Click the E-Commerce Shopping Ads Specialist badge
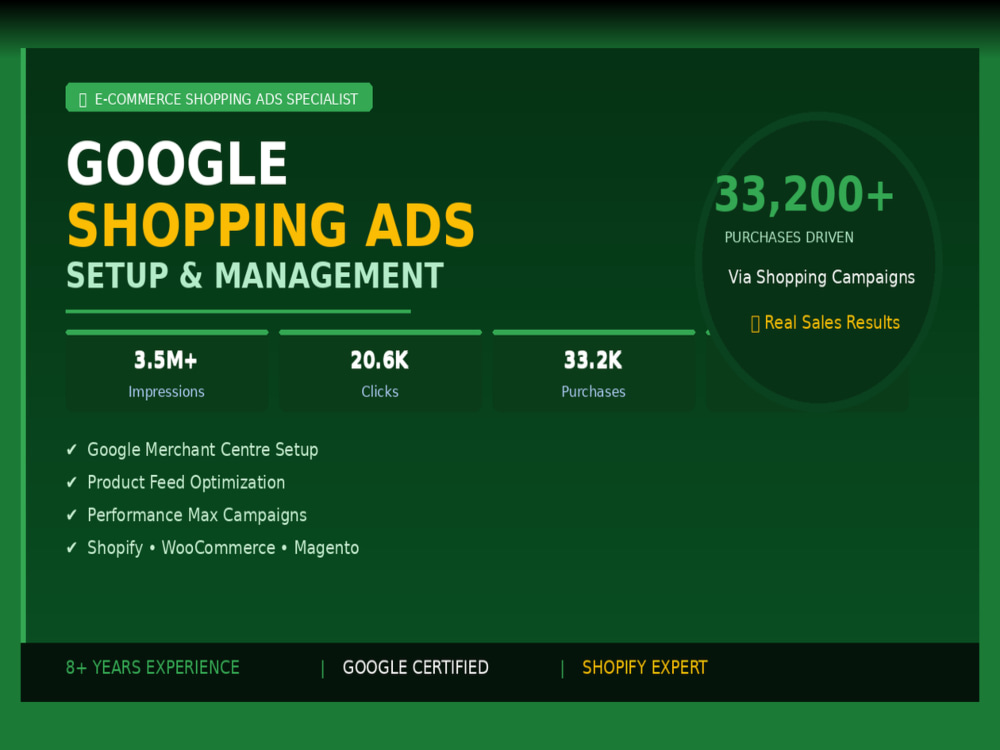The image size is (1000, 750). coord(219,98)
